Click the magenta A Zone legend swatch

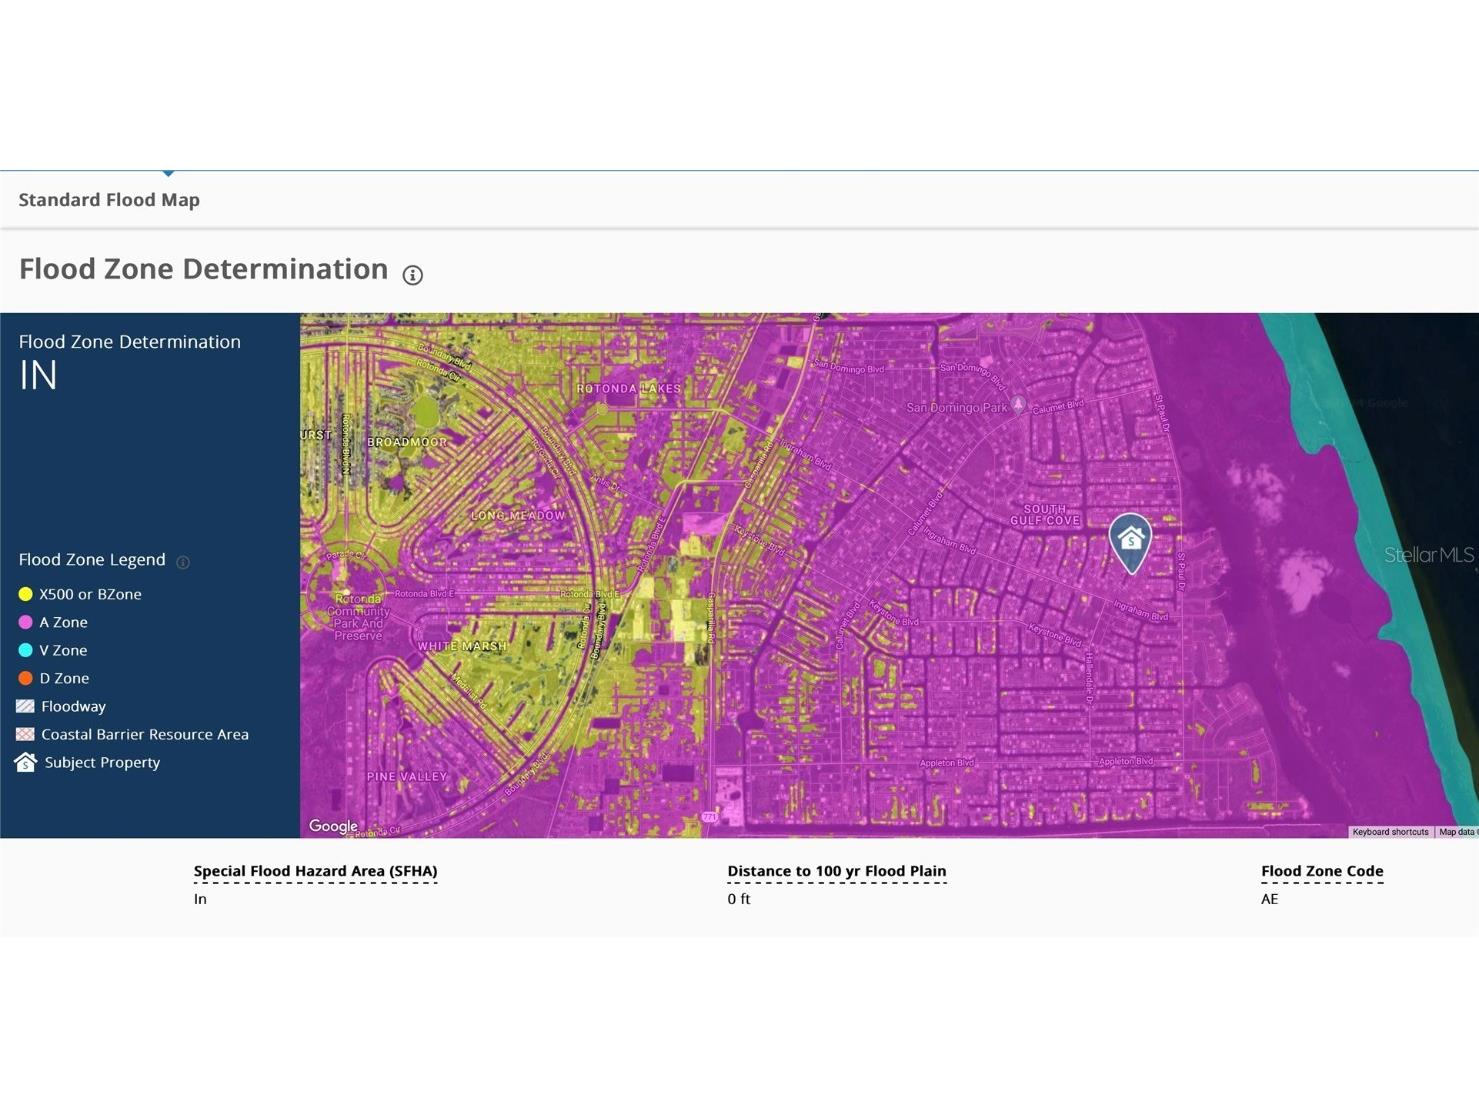pos(26,622)
